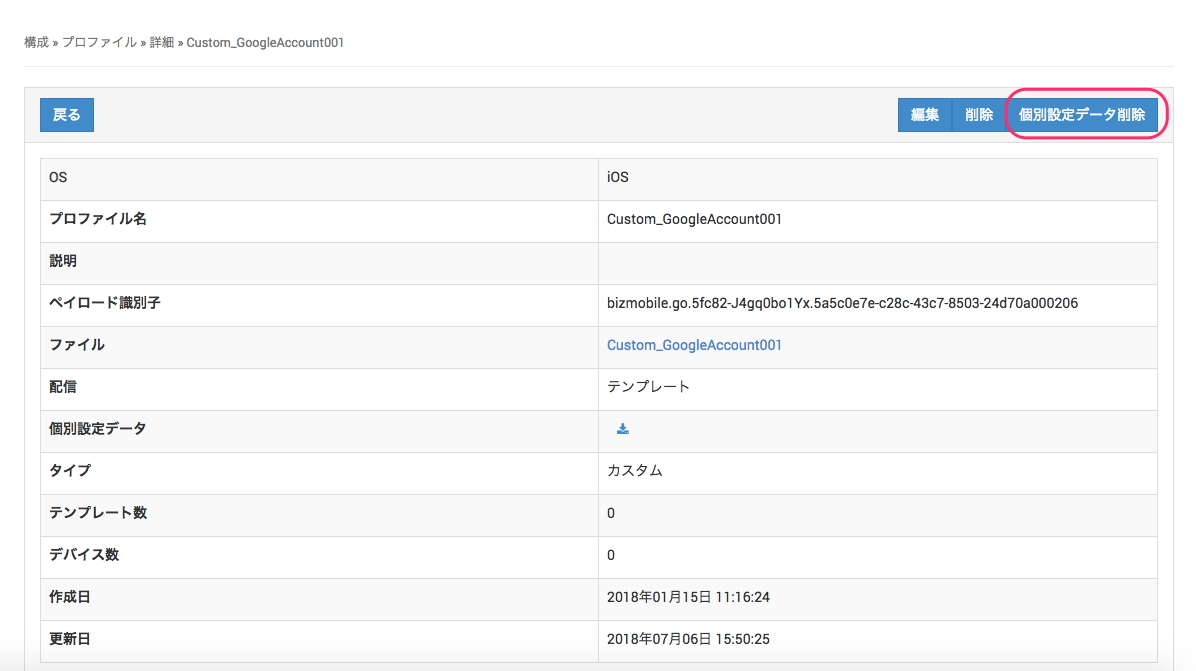Navigate to プロファイル in the breadcrumb
Image resolution: width=1196 pixels, height=671 pixels.
pyautogui.click(x=99, y=43)
